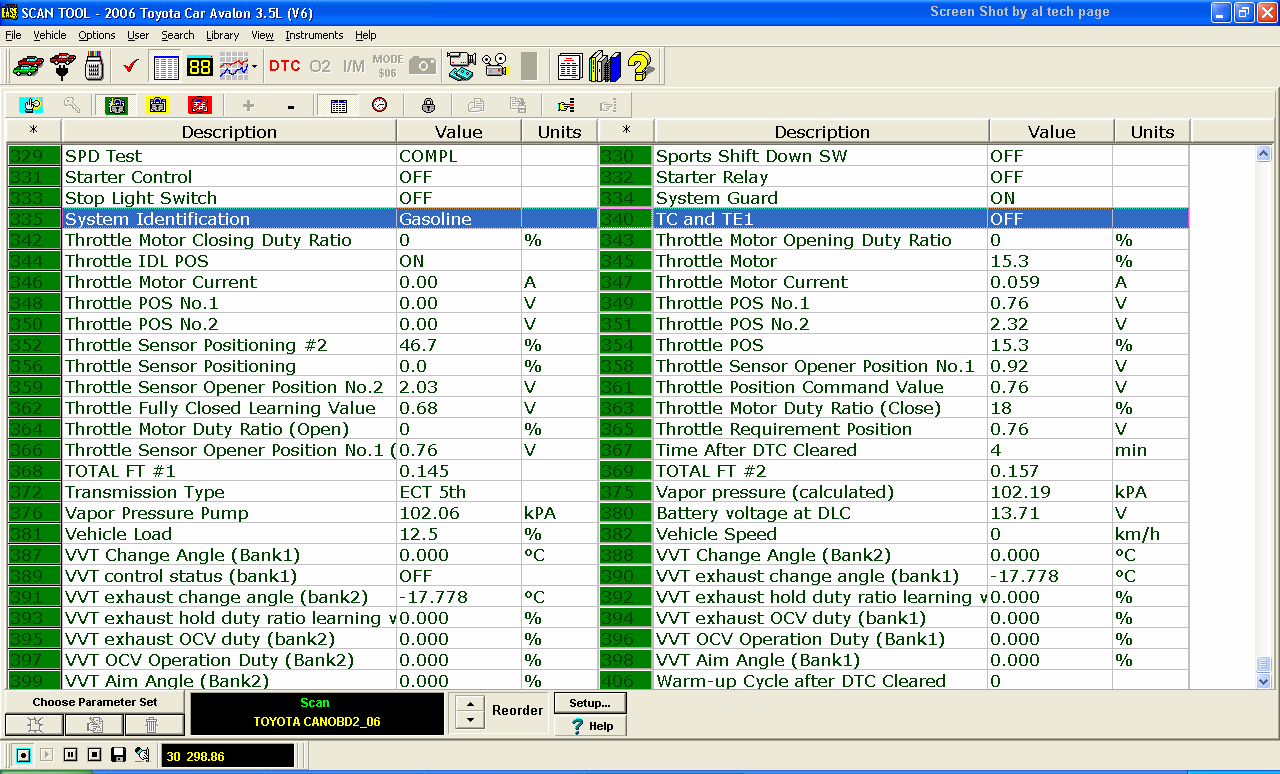Viewport: 1280px width, 774px height.
Task: Click the Reorder down arrow
Action: (x=468, y=720)
